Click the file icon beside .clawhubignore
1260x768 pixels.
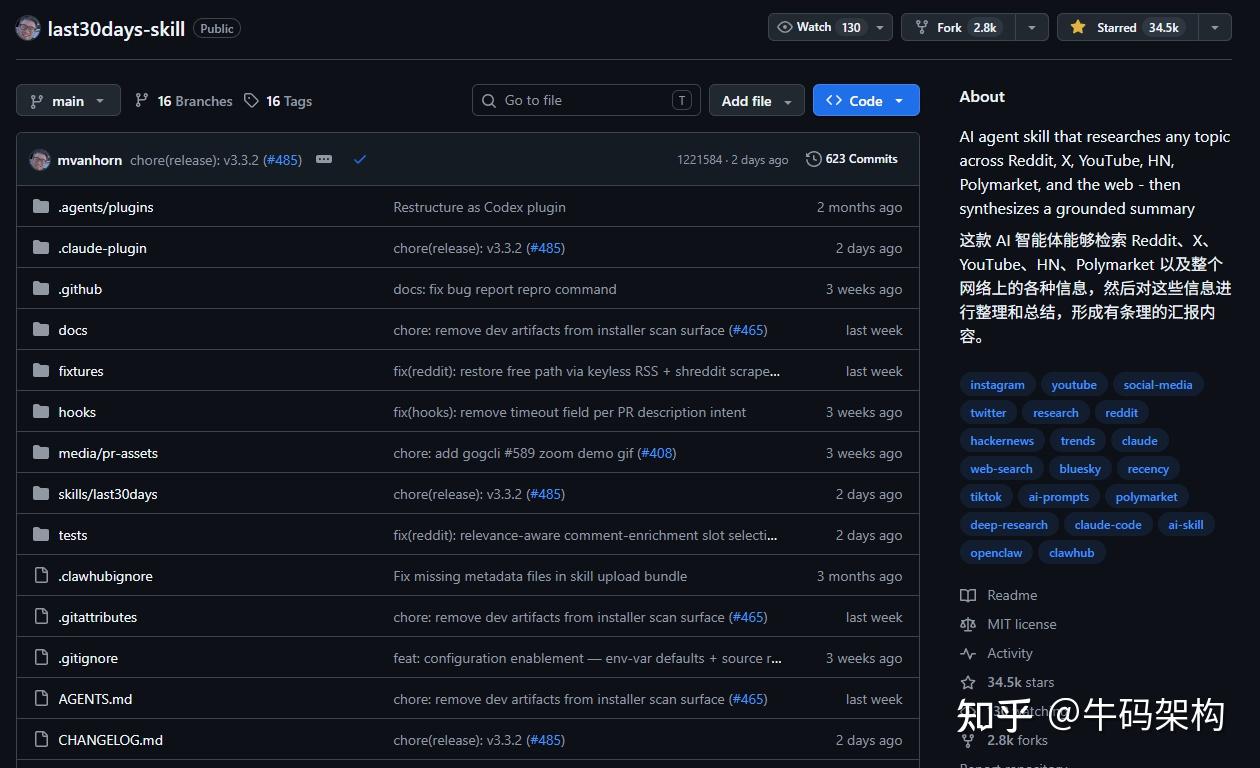41,575
